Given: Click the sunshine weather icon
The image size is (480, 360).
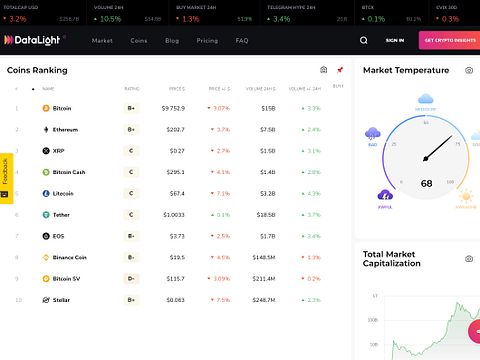Looking at the screenshot, I should tap(466, 196).
